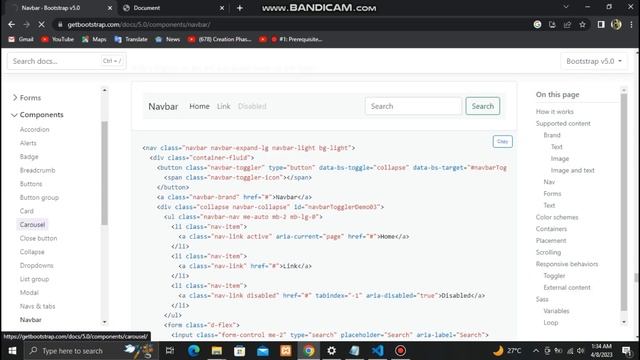Screen dimensions: 640x360
Task: Open Mail app from taskbar
Action: [262, 351]
